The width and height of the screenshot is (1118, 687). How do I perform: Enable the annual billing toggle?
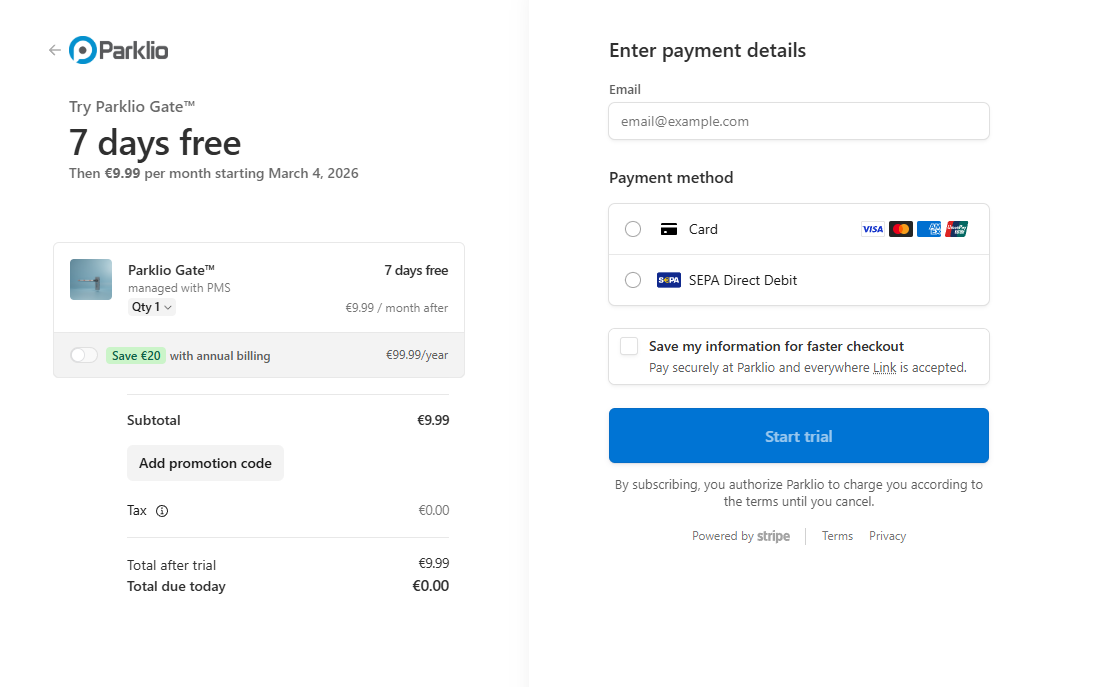[84, 355]
